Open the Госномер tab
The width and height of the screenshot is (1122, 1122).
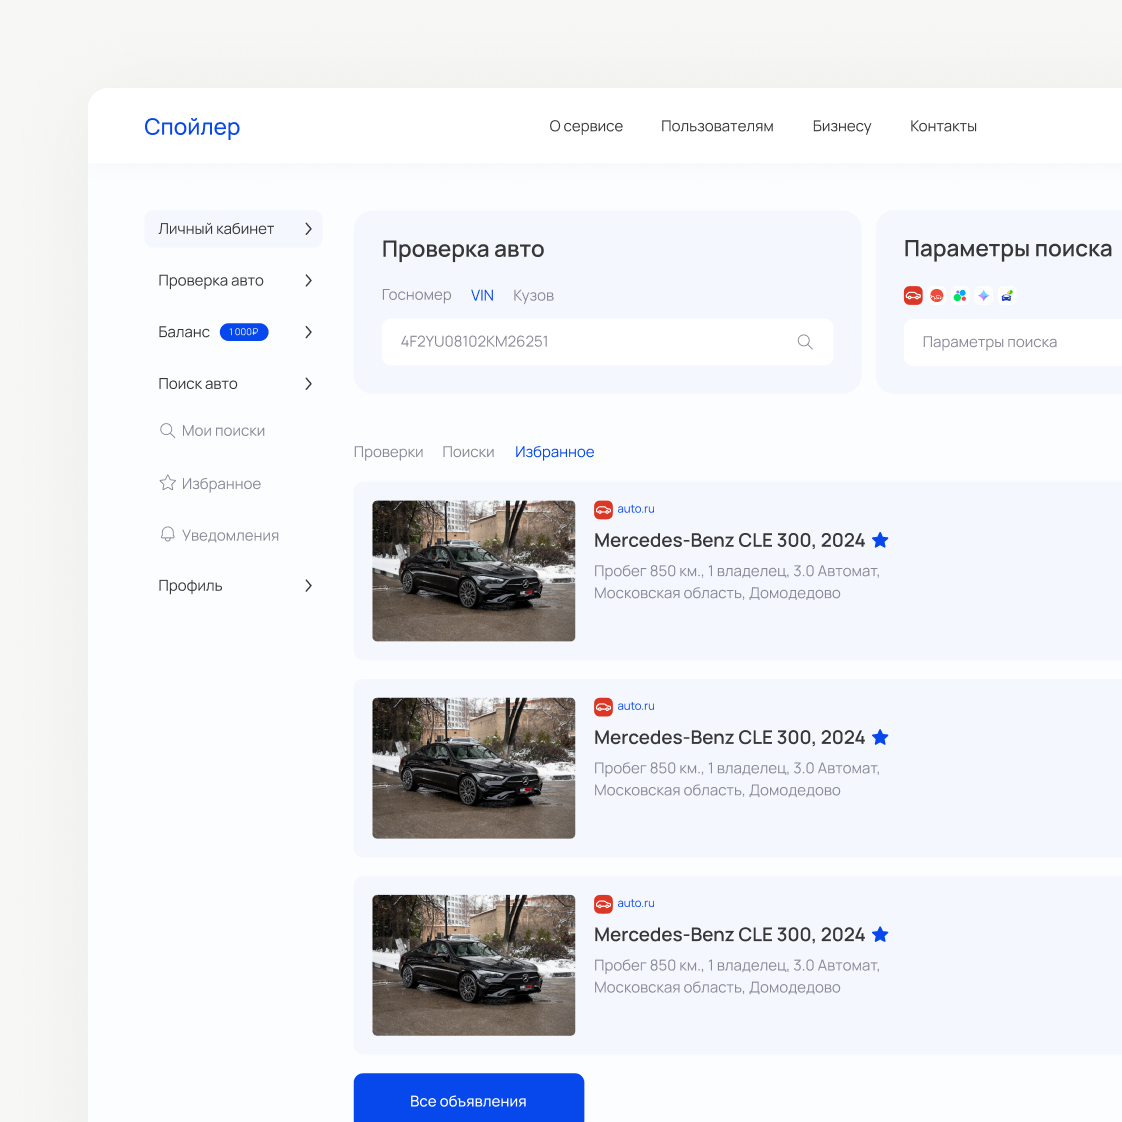coord(416,295)
